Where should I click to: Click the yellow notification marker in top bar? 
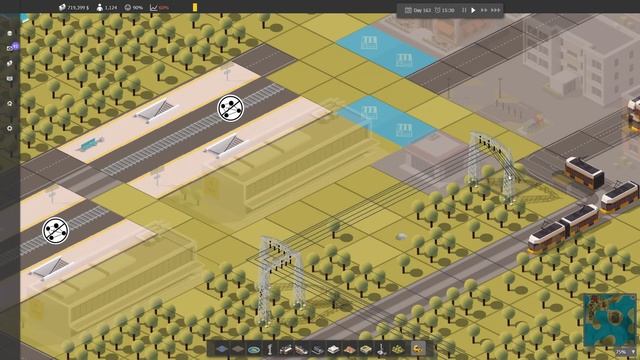[x=195, y=7]
